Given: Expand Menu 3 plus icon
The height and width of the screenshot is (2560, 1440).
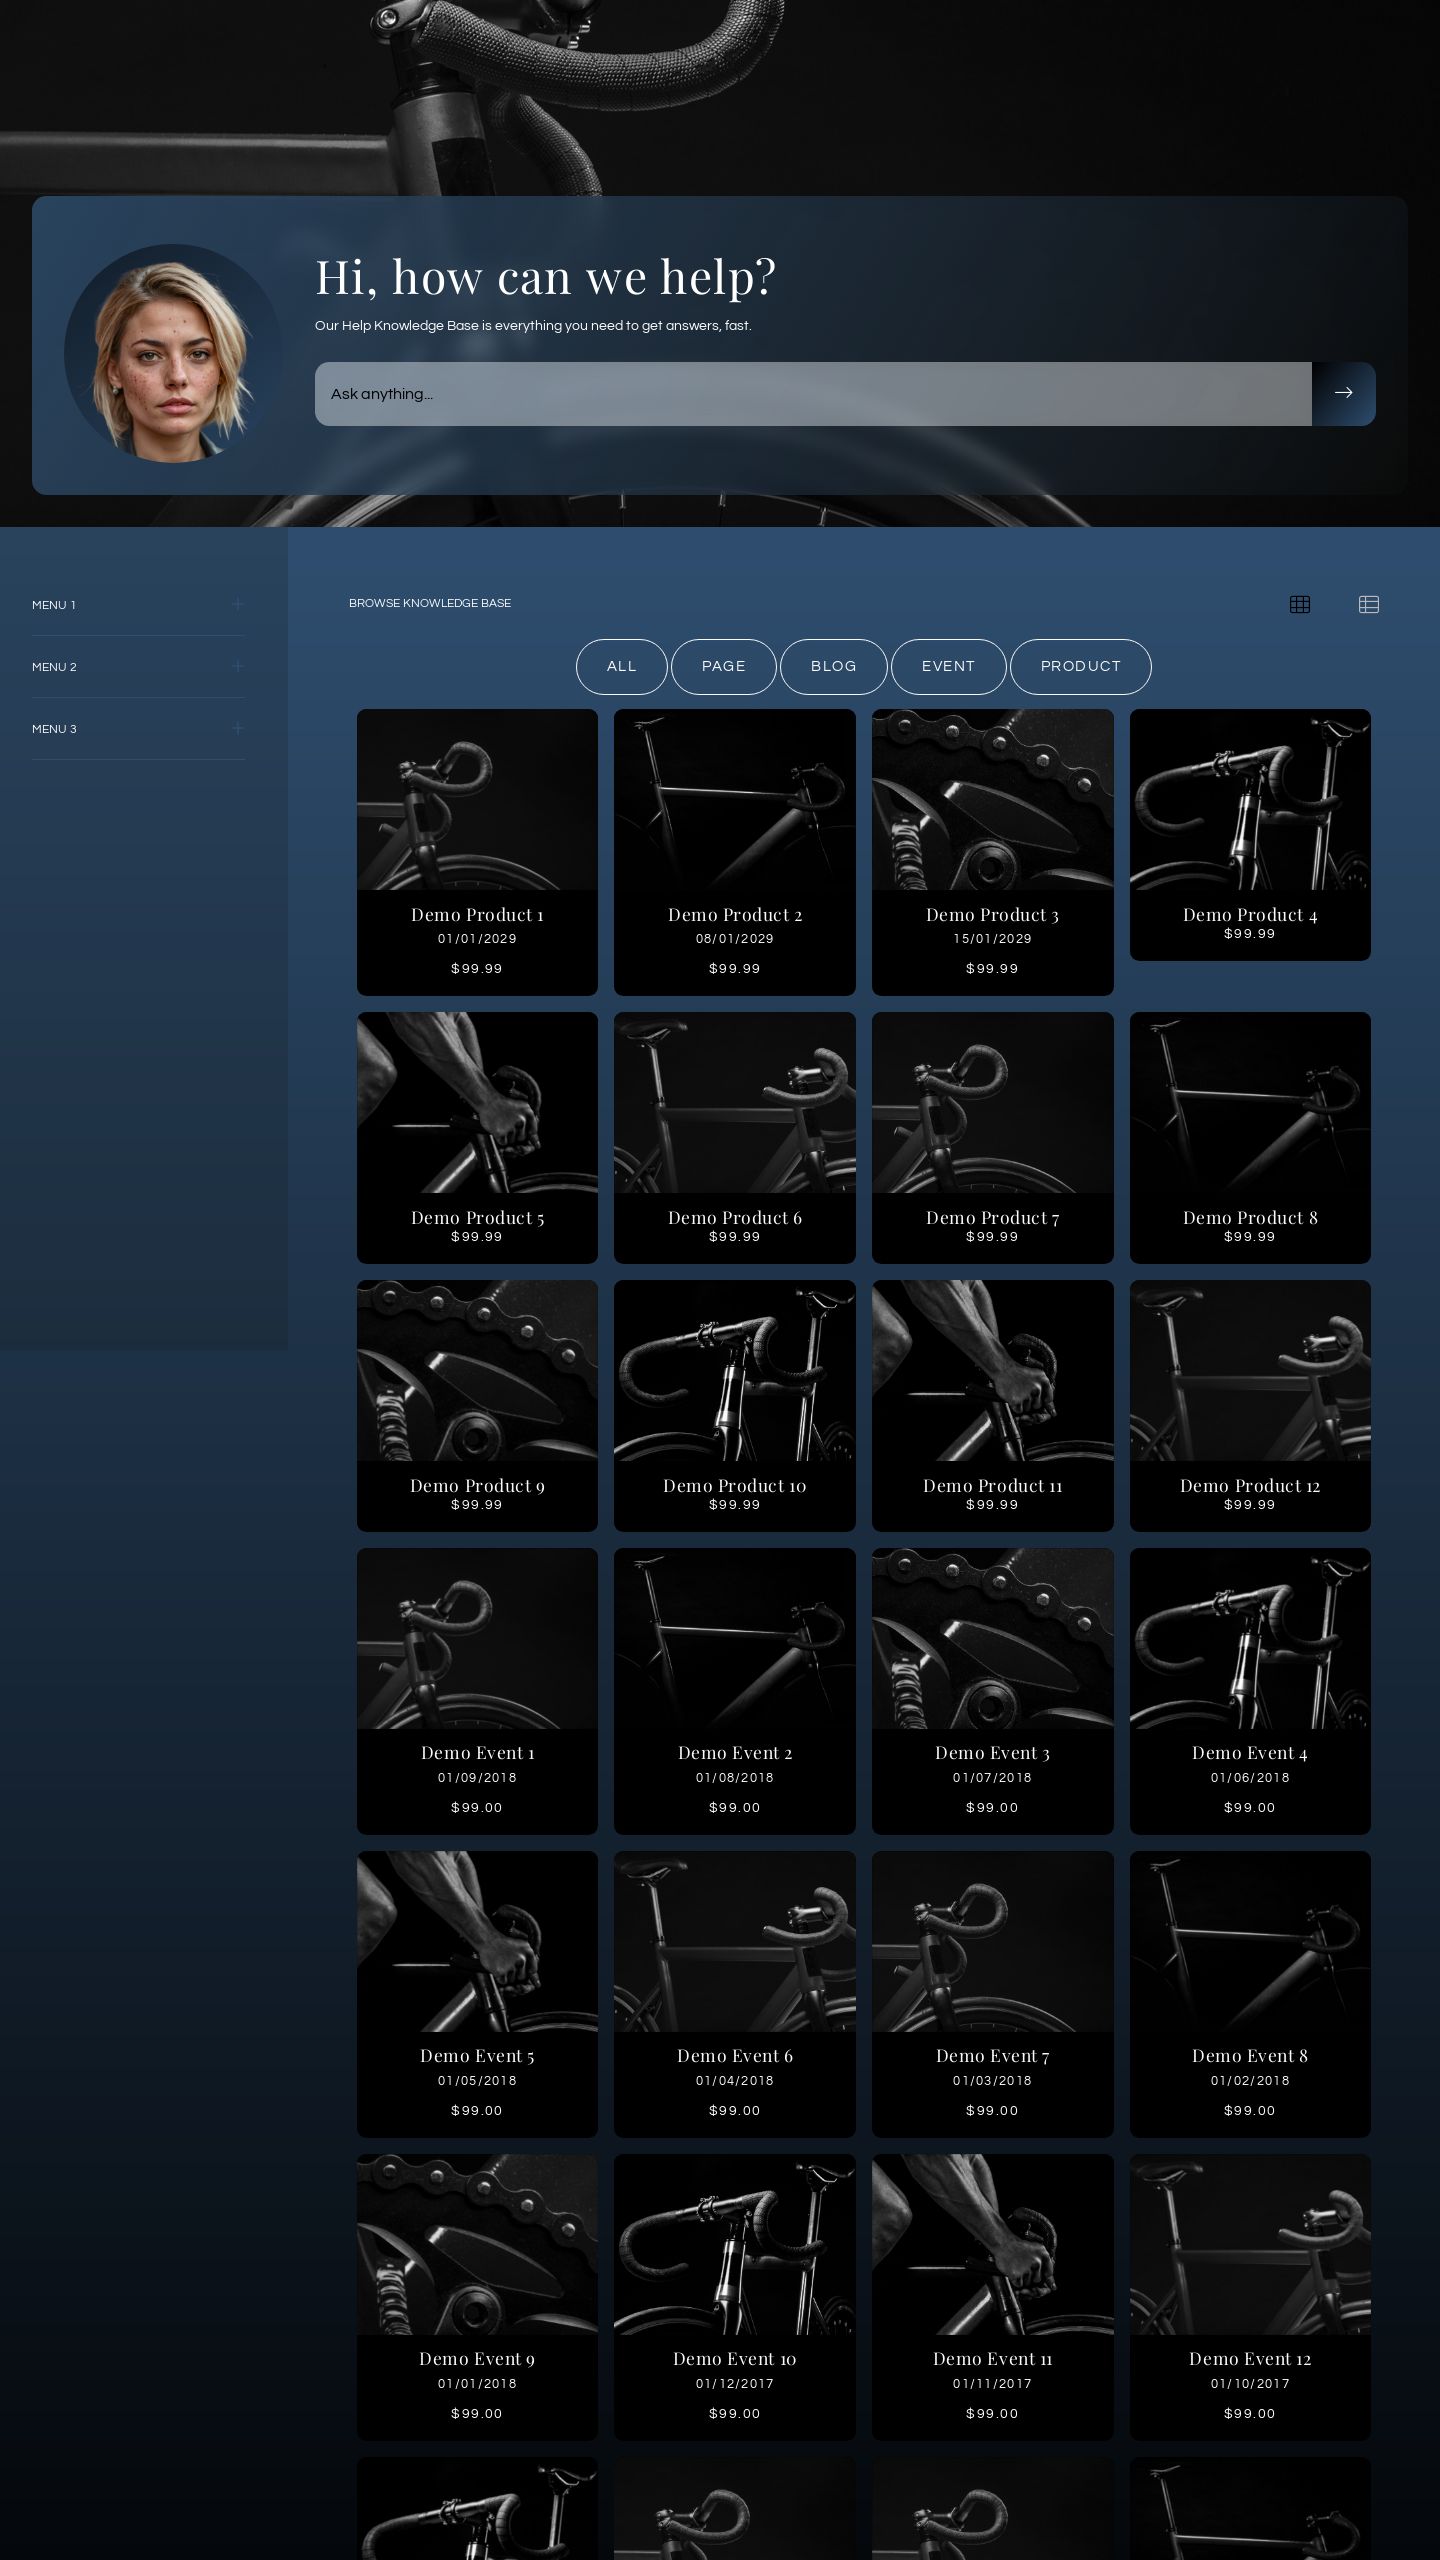Looking at the screenshot, I should (237, 728).
